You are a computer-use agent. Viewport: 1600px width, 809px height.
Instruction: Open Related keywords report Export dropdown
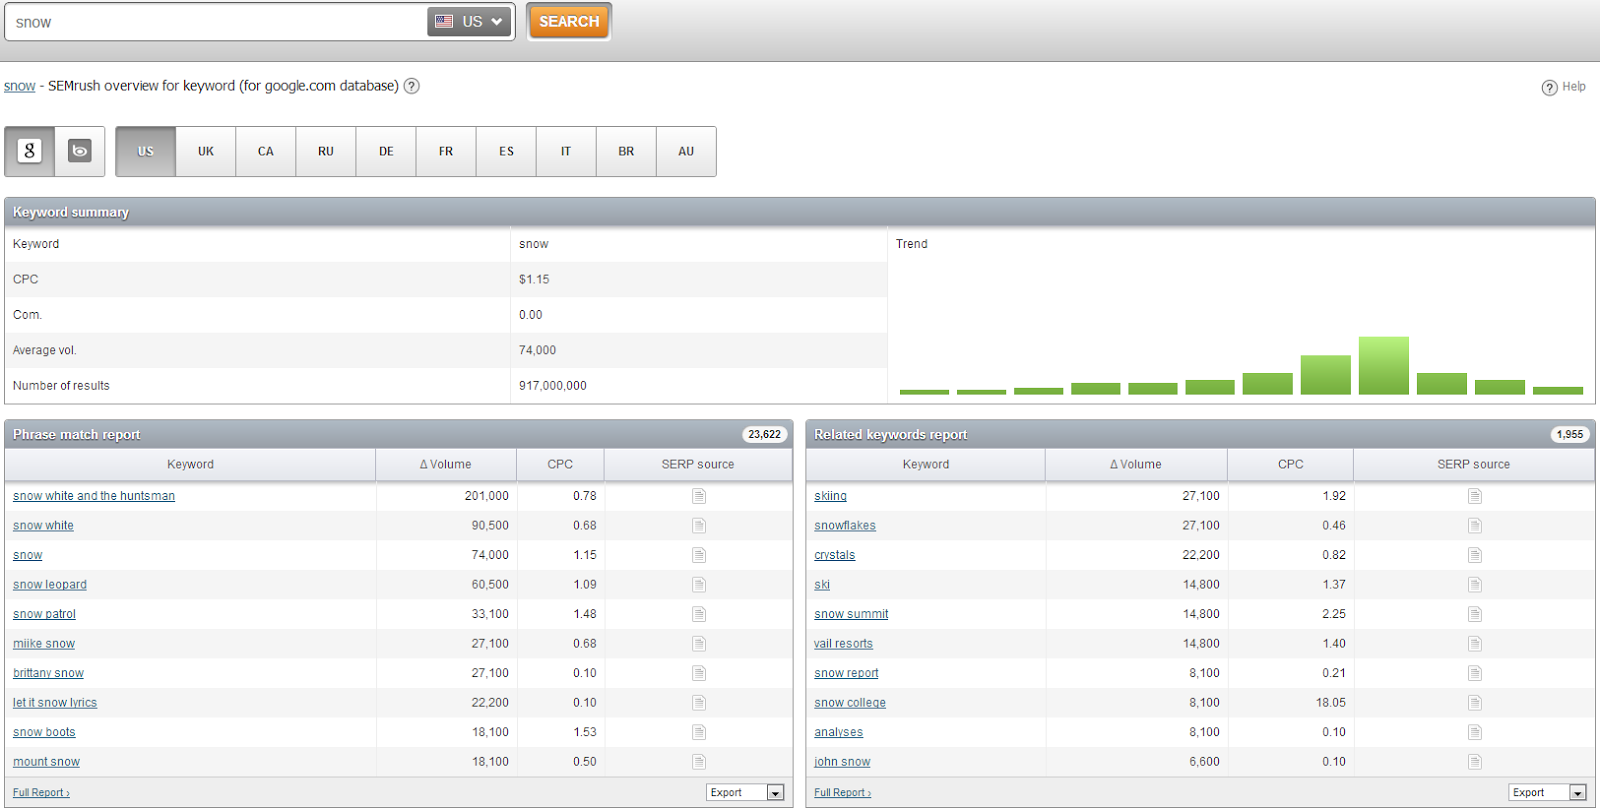[x=1548, y=792]
